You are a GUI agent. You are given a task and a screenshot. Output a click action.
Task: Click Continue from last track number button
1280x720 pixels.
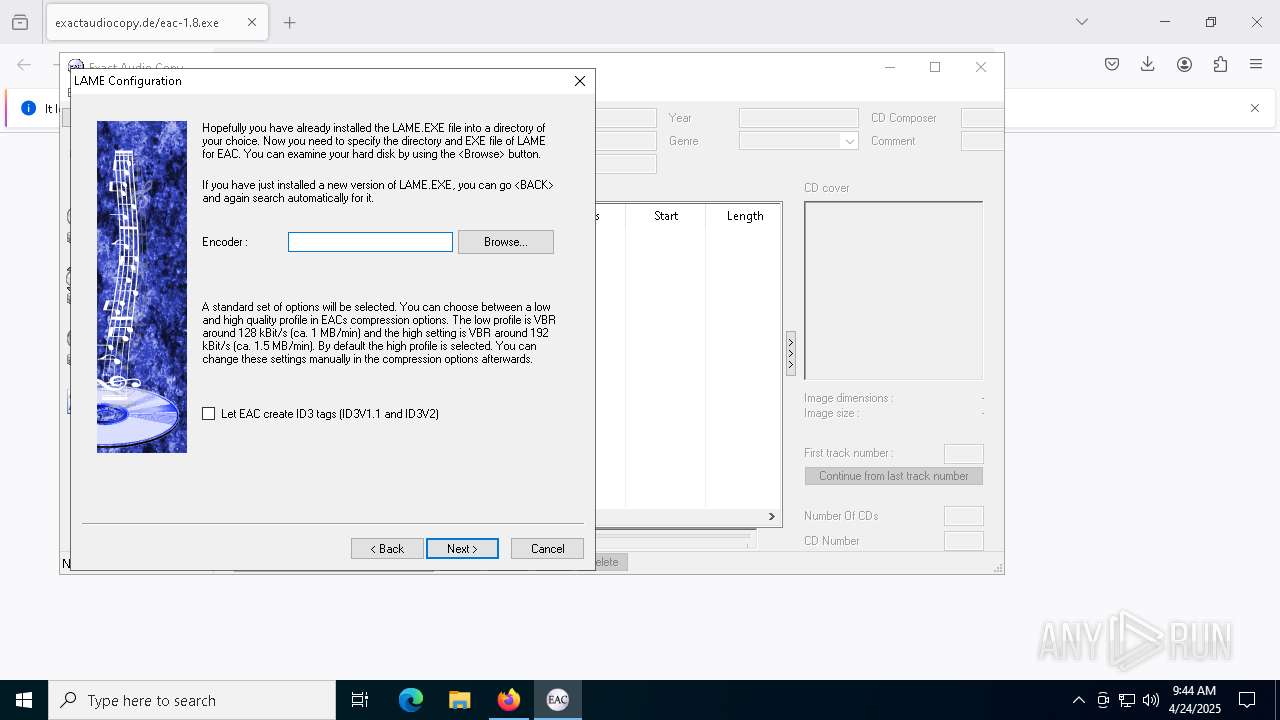(x=893, y=476)
